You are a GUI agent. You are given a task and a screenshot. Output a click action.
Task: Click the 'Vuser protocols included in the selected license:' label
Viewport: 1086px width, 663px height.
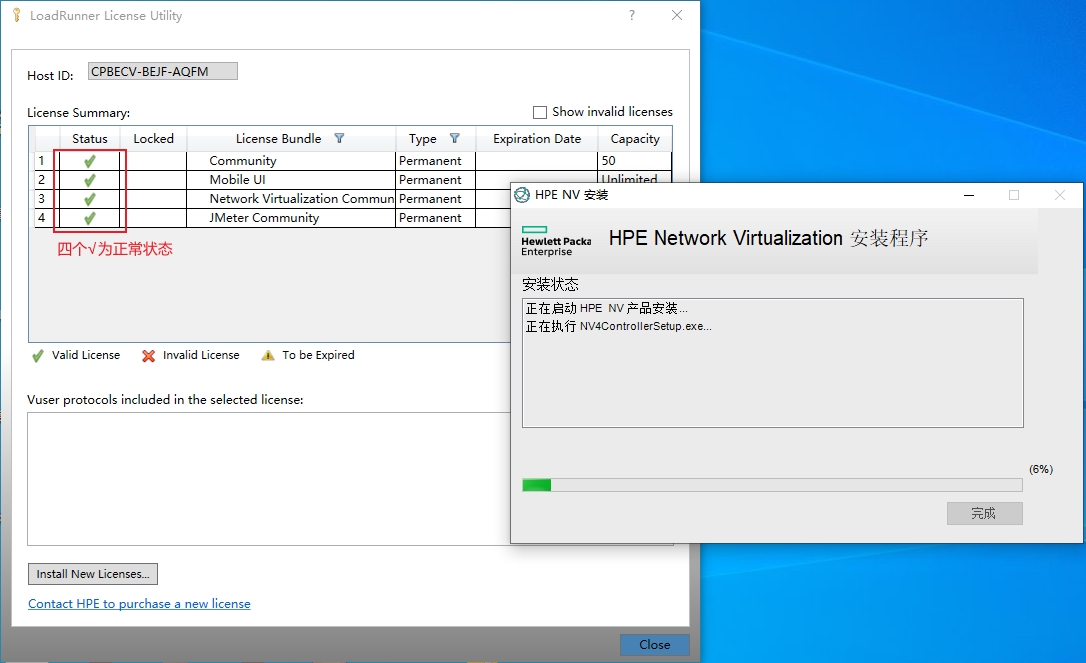pyautogui.click(x=165, y=400)
